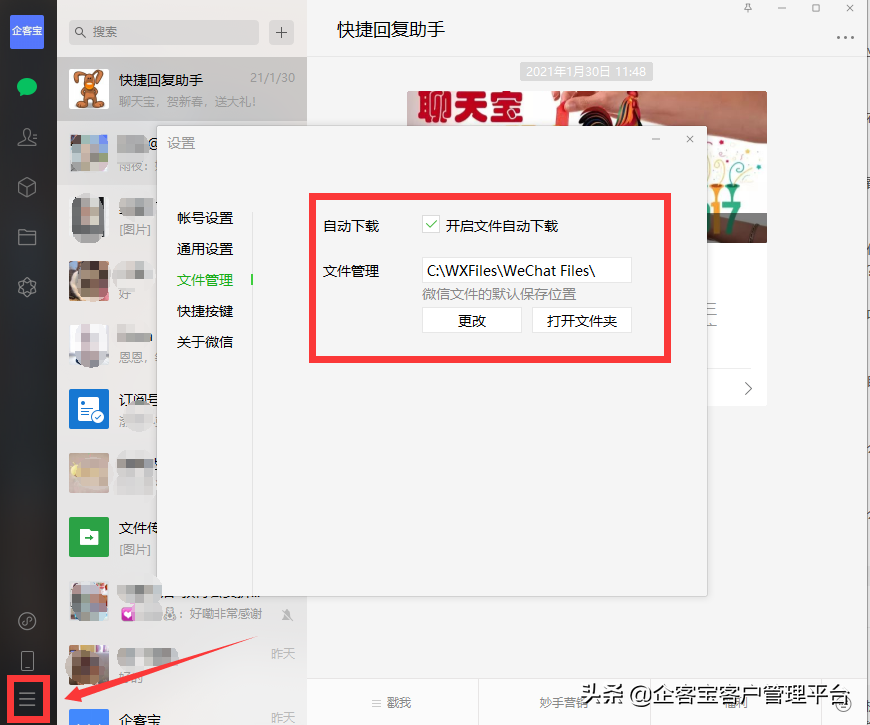
Task: Open the Mini Programs icon in sidebar
Action: [27, 621]
